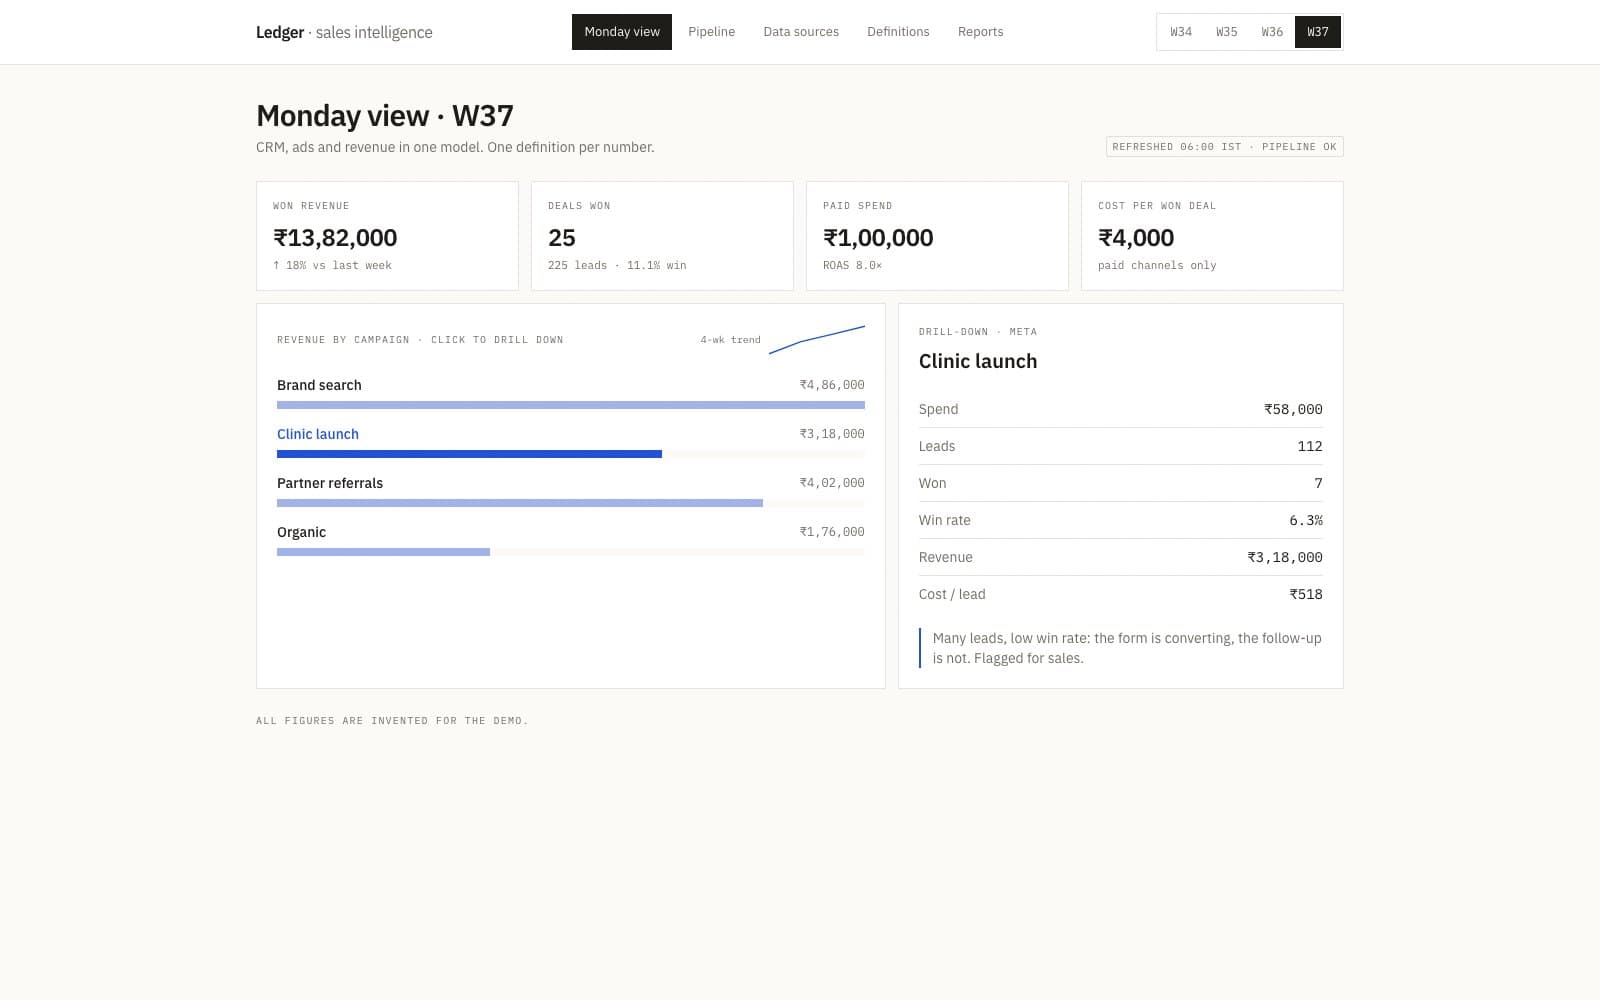Viewport: 1600px width, 1000px height.
Task: Click the Cost / lead ₹518 value
Action: tap(1306, 594)
